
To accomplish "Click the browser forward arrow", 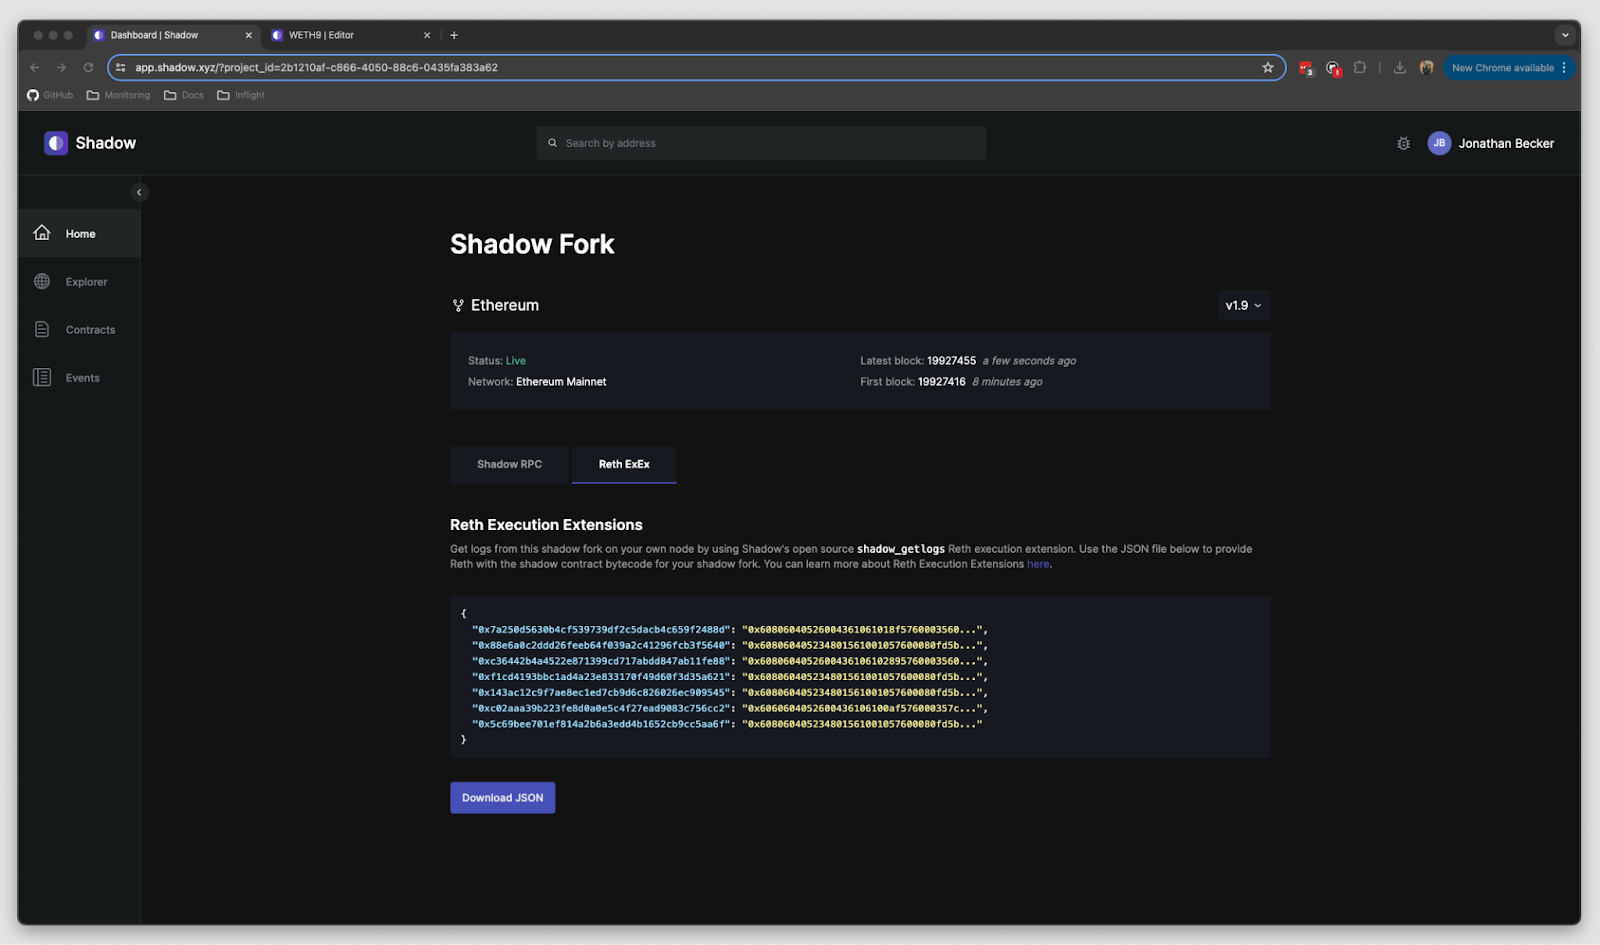I will click(x=61, y=67).
